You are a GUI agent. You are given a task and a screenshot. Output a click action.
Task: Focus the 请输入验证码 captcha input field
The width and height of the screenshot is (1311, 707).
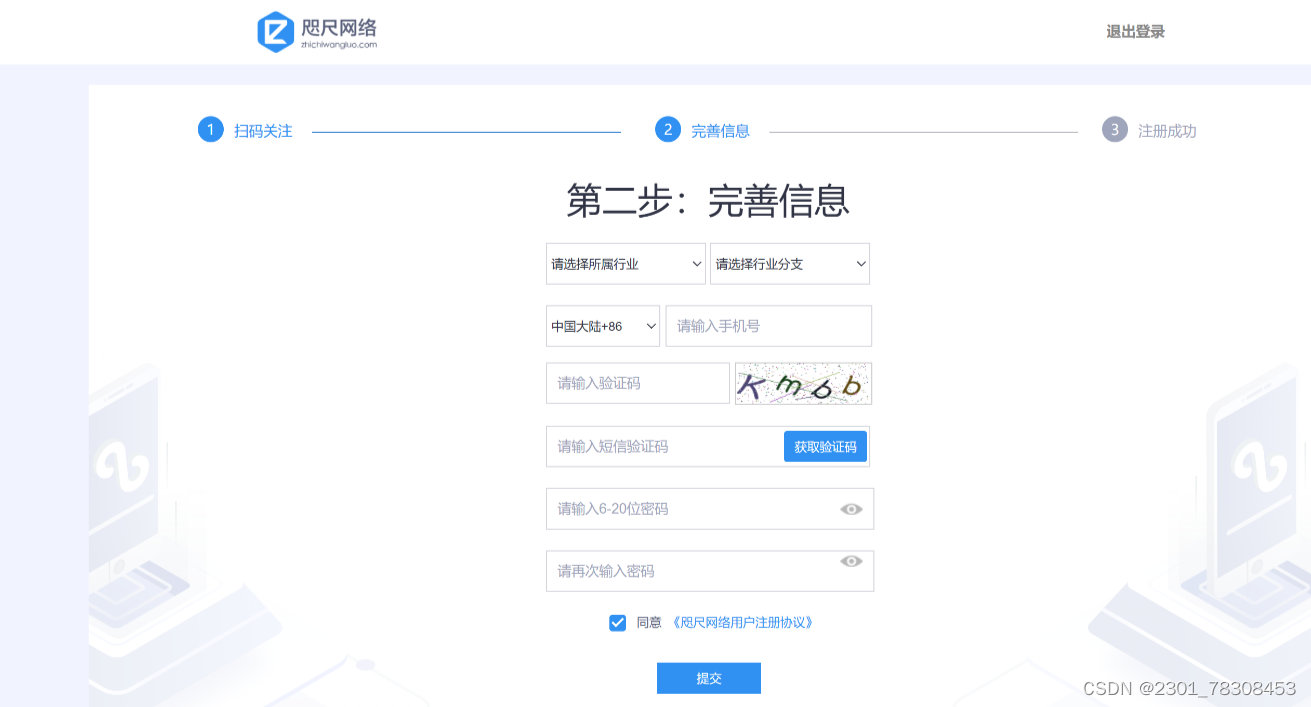[638, 383]
